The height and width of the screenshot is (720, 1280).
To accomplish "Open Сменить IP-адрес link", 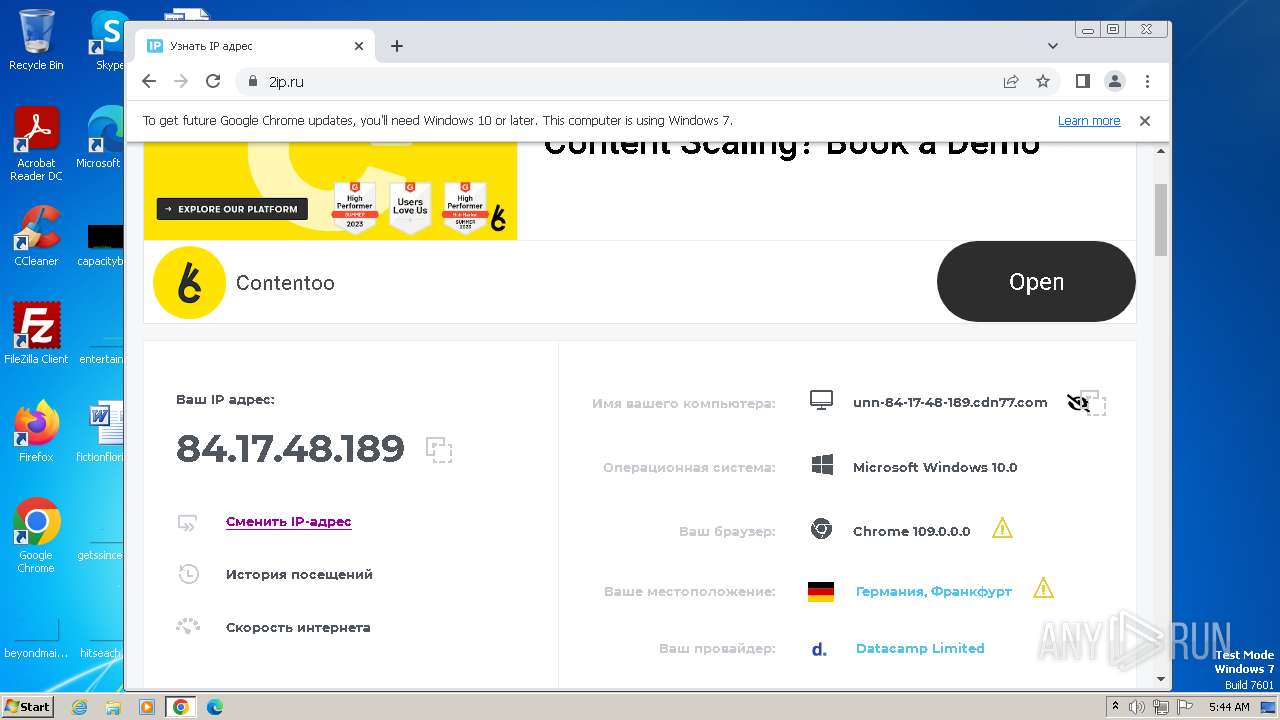I will [288, 522].
